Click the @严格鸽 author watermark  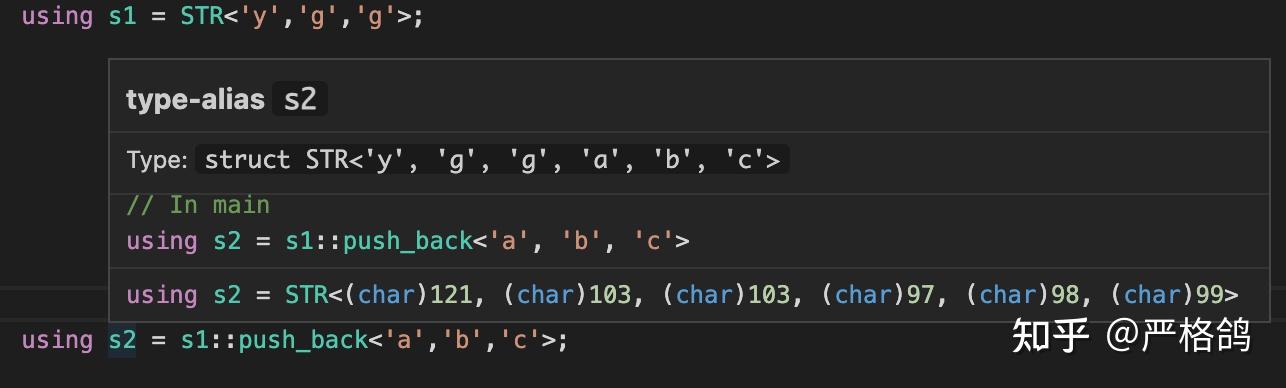1179,336
